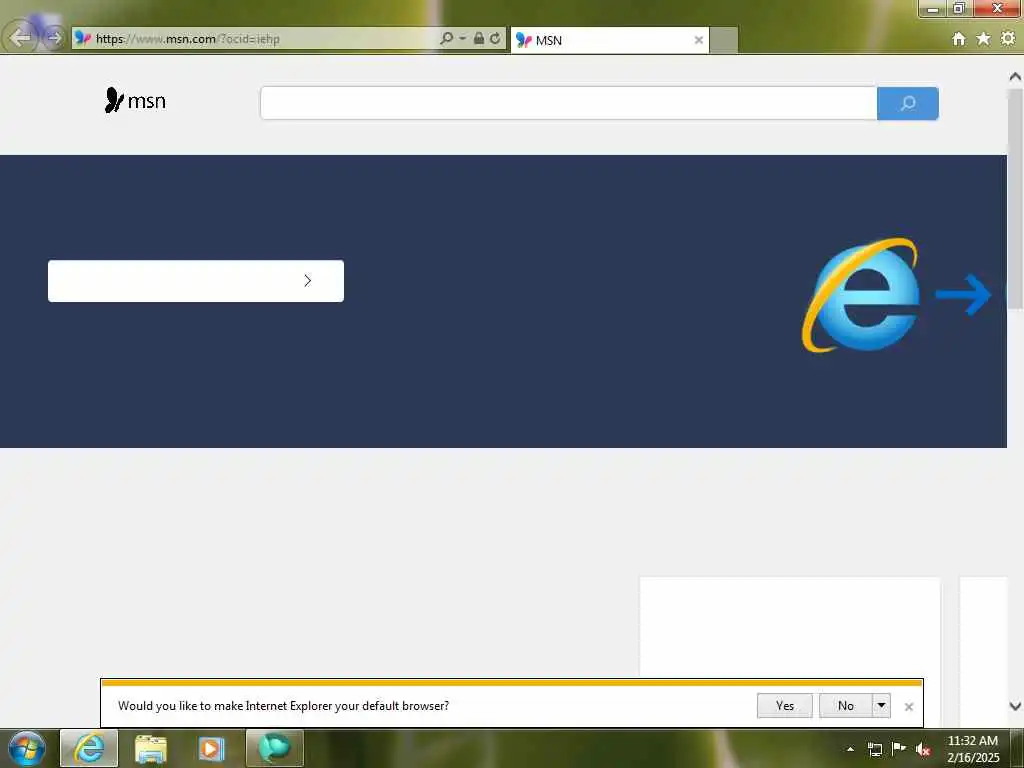Open the Tools gear menu
Screen dimensions: 1024x768
point(1008,39)
